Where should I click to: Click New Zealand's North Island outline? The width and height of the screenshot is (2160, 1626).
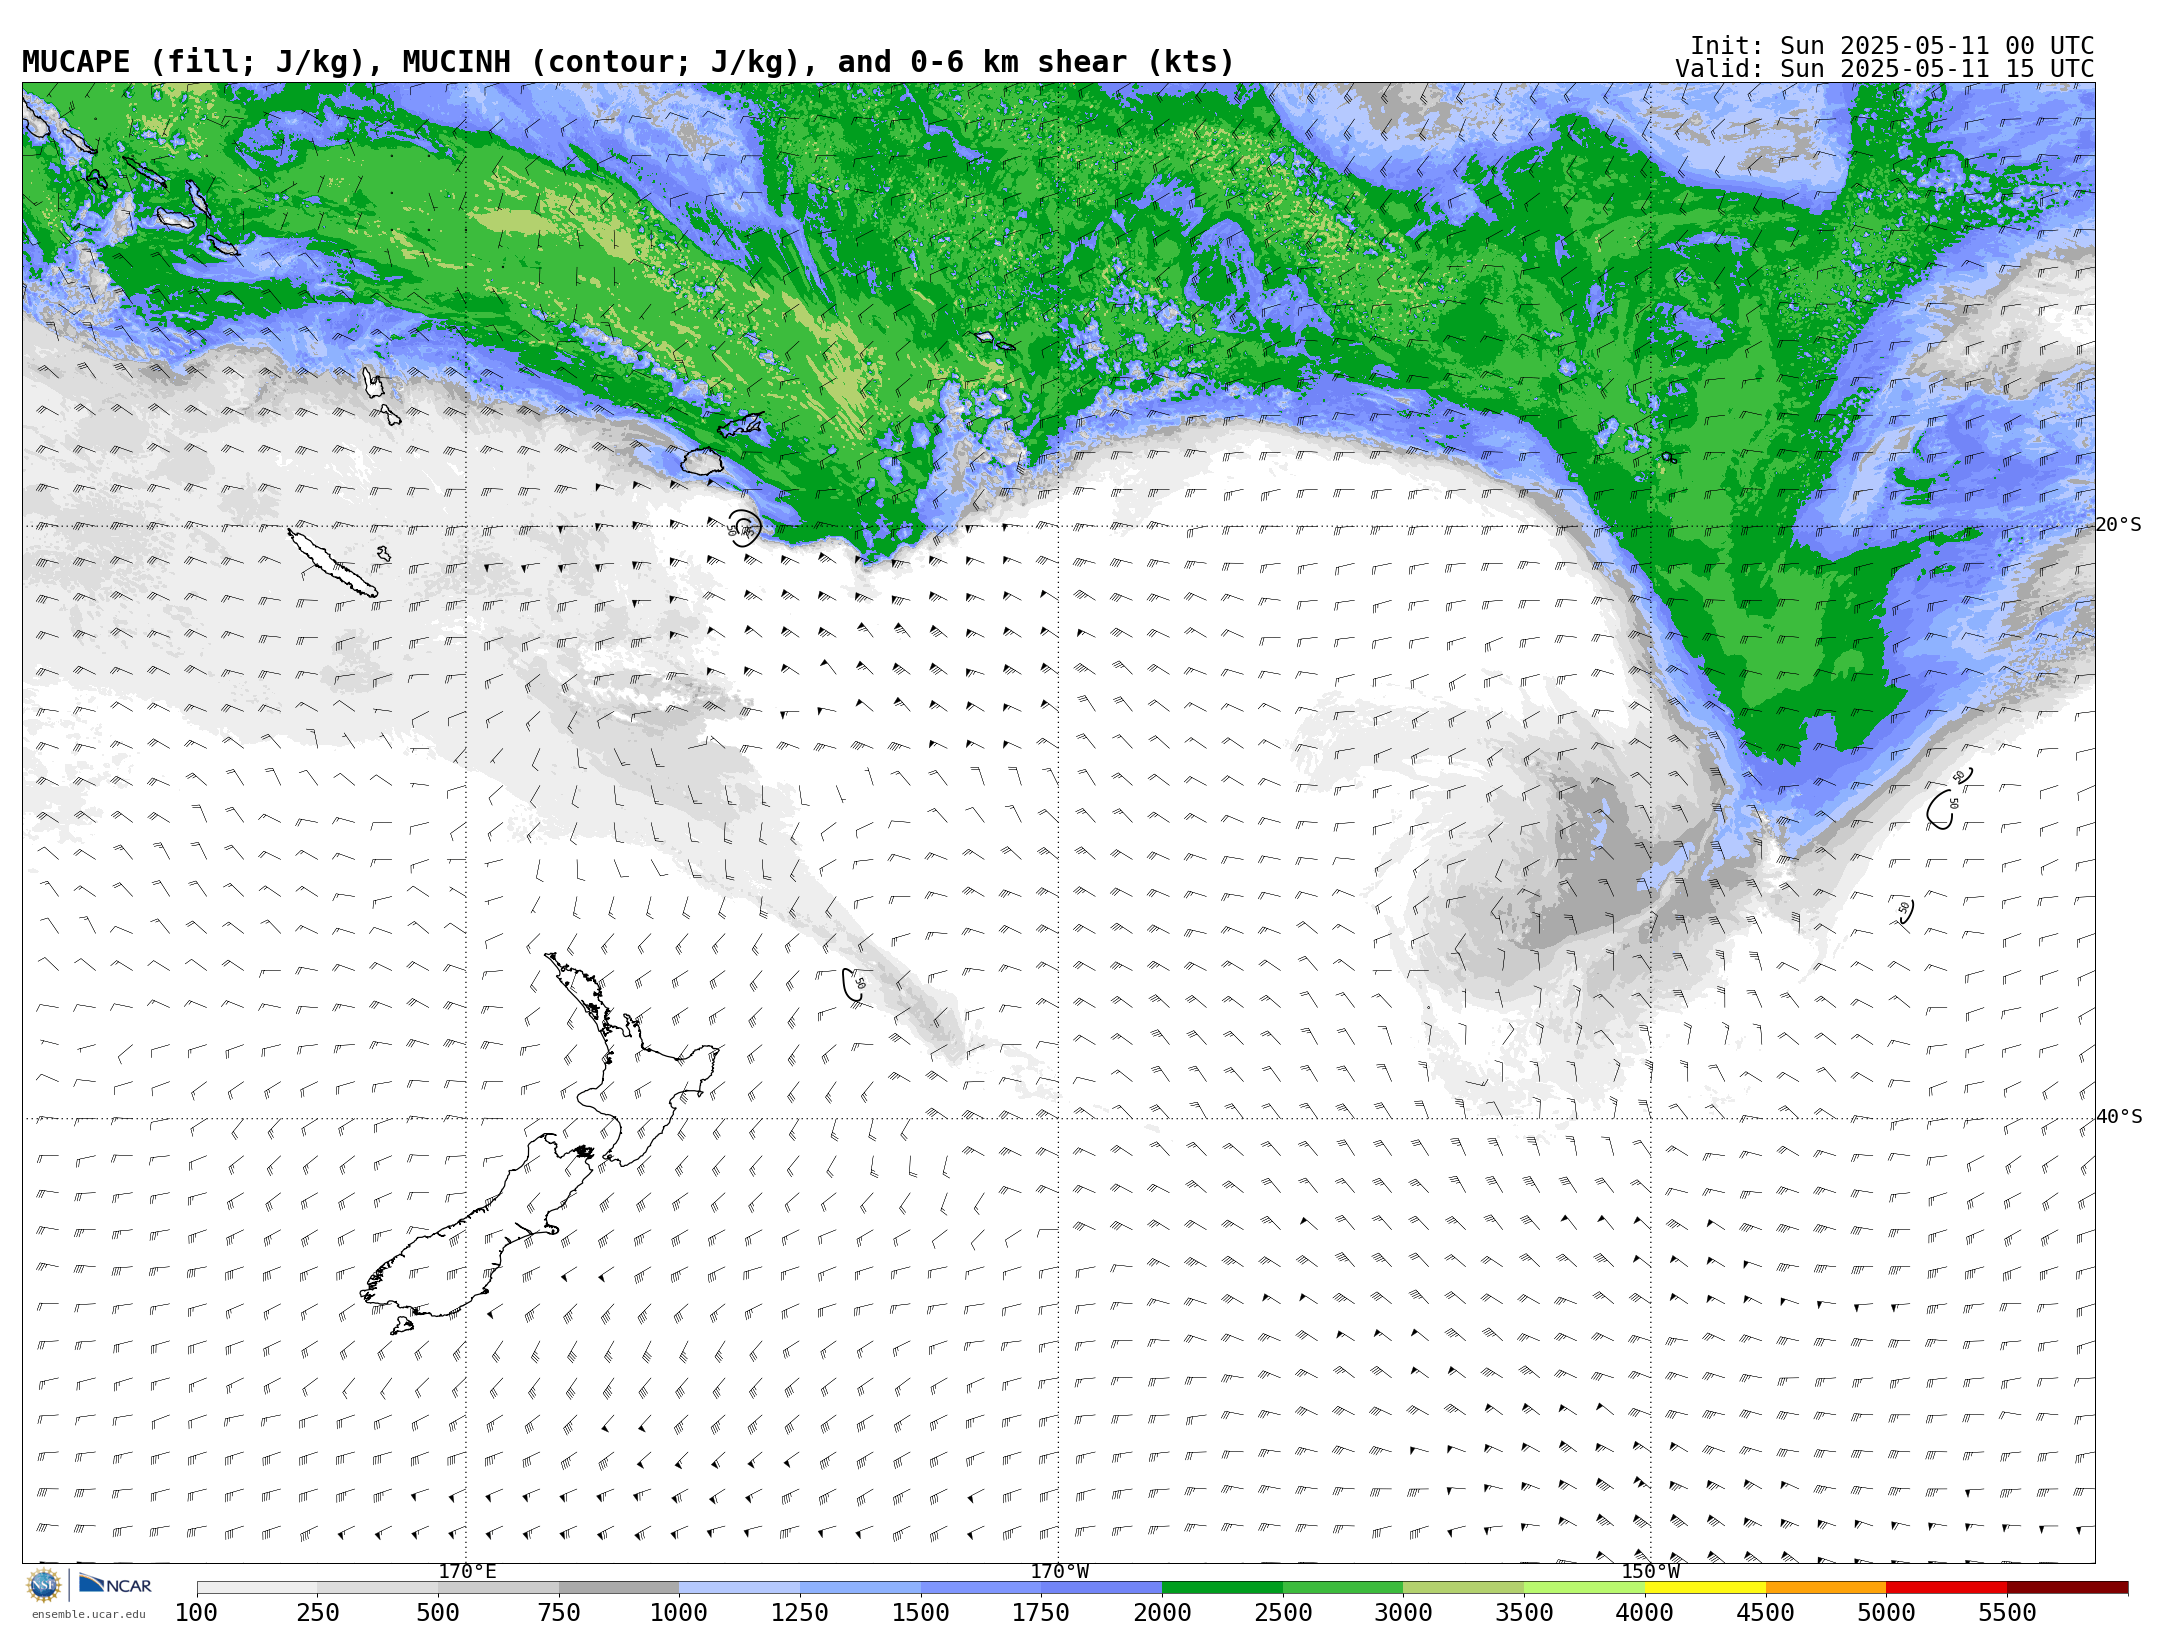point(630,1060)
